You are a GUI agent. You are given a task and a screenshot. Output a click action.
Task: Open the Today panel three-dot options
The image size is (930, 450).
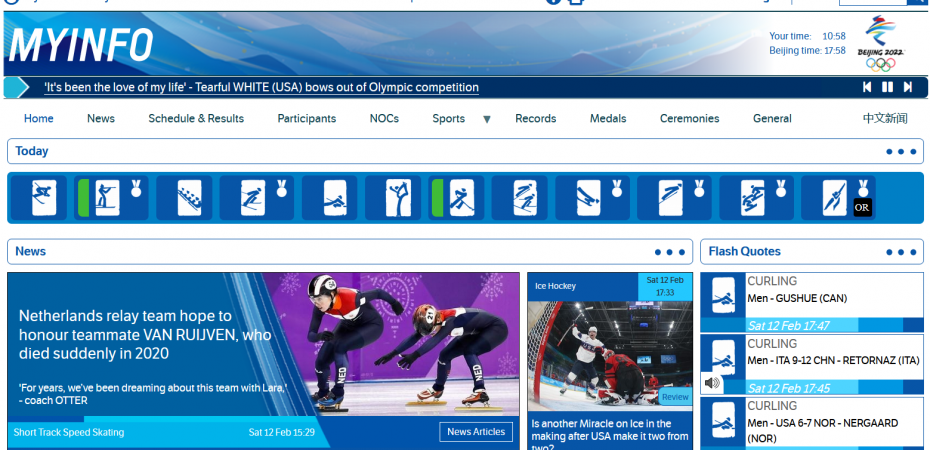tap(901, 152)
